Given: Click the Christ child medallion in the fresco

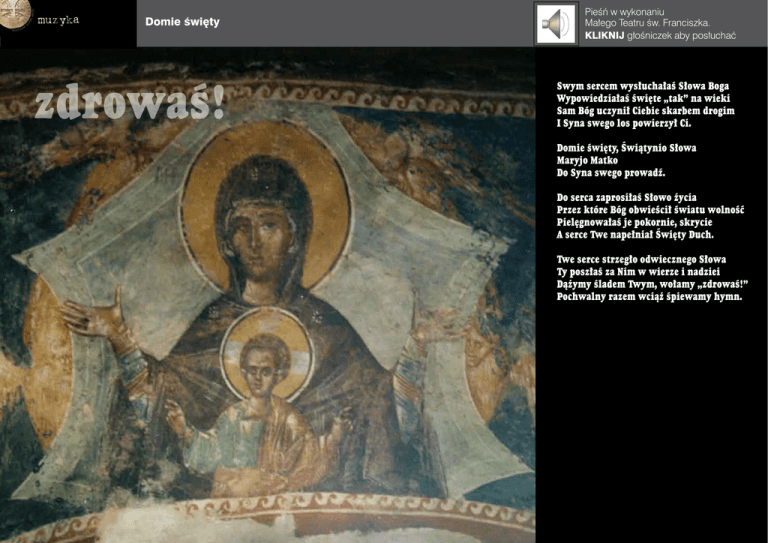Looking at the screenshot, I should tap(266, 355).
